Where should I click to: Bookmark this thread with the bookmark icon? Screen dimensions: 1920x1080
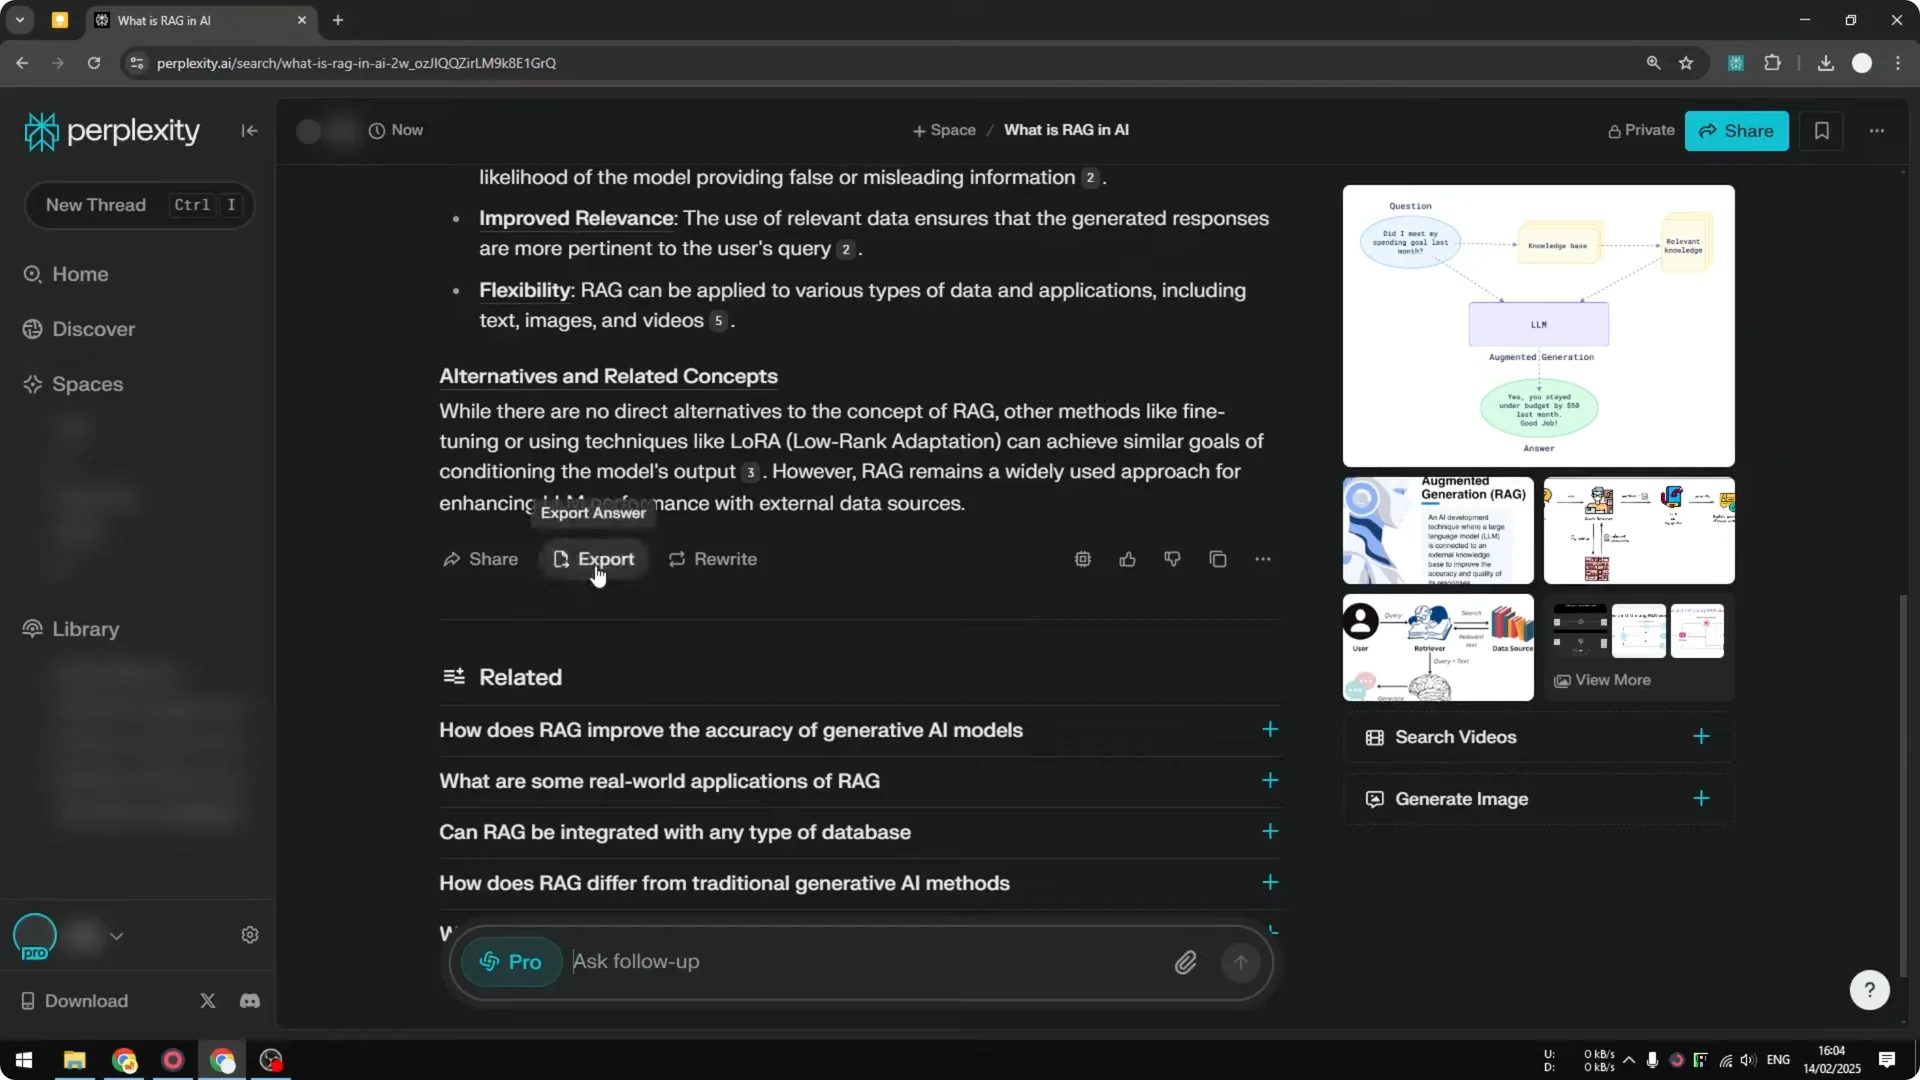1821,130
